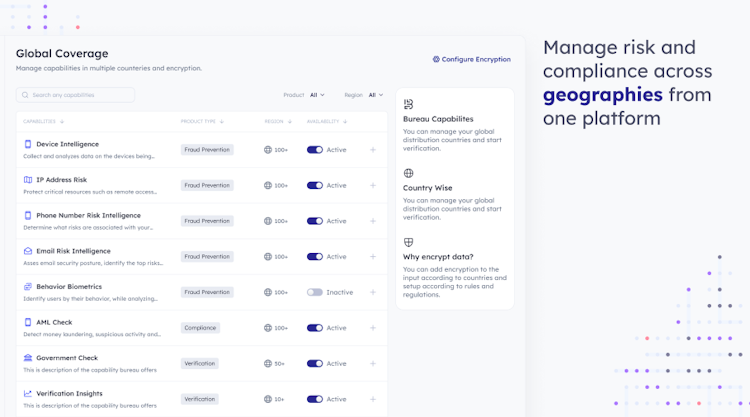Click the search magnifier icon
The image size is (750, 417).
pos(25,95)
